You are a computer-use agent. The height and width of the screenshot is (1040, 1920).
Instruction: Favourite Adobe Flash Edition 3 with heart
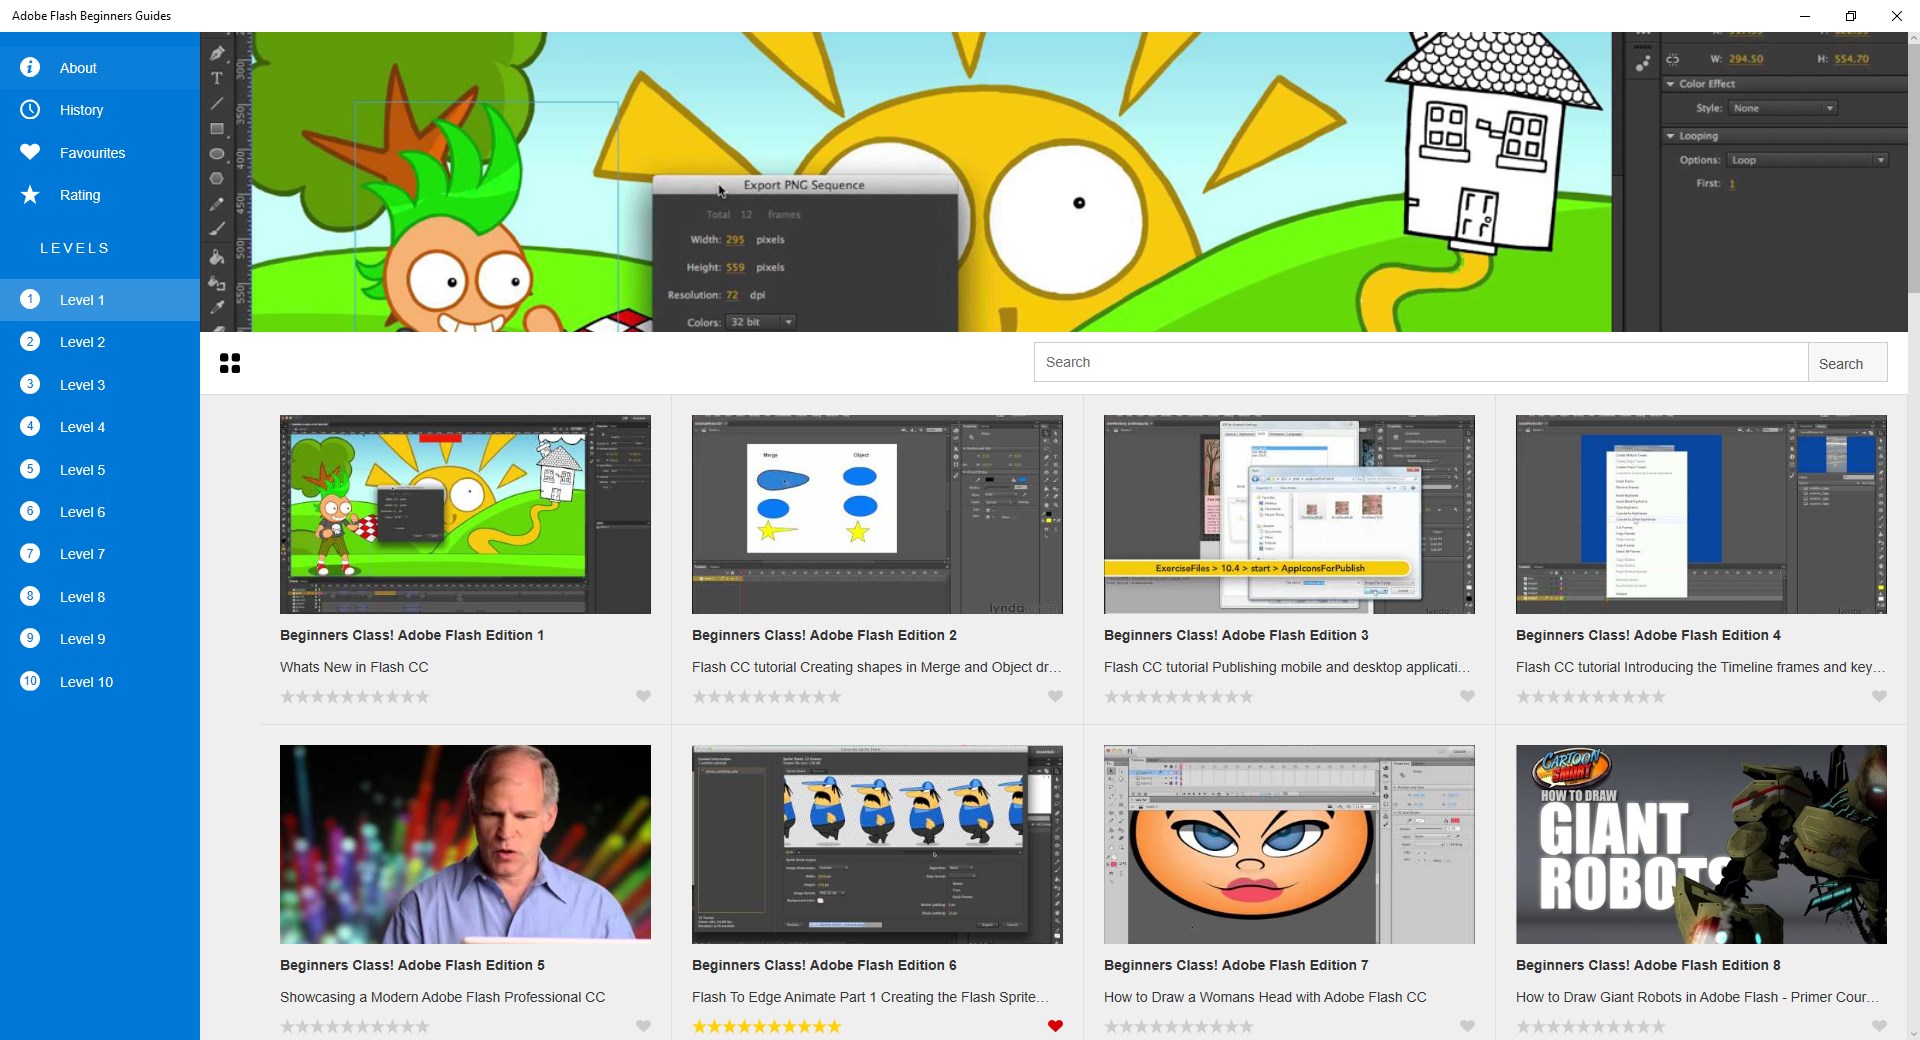[1467, 696]
